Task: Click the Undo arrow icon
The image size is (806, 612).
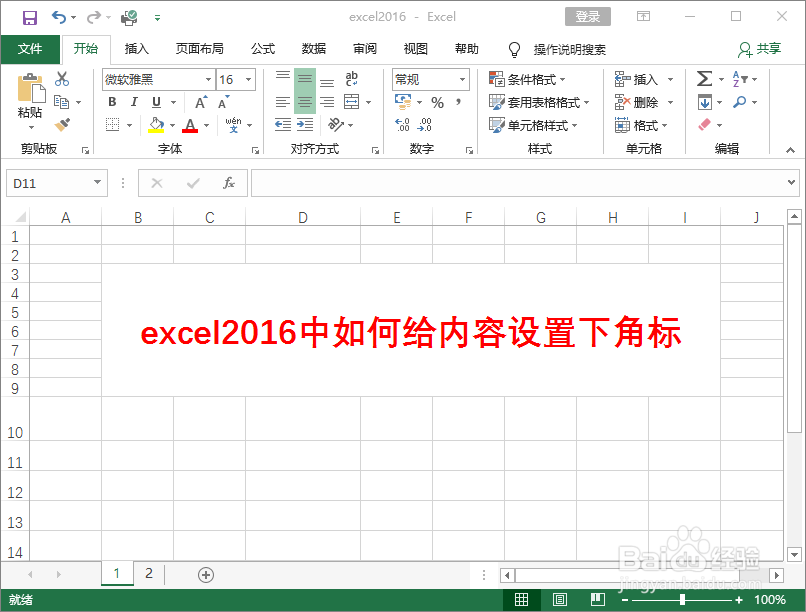Action: 59,17
